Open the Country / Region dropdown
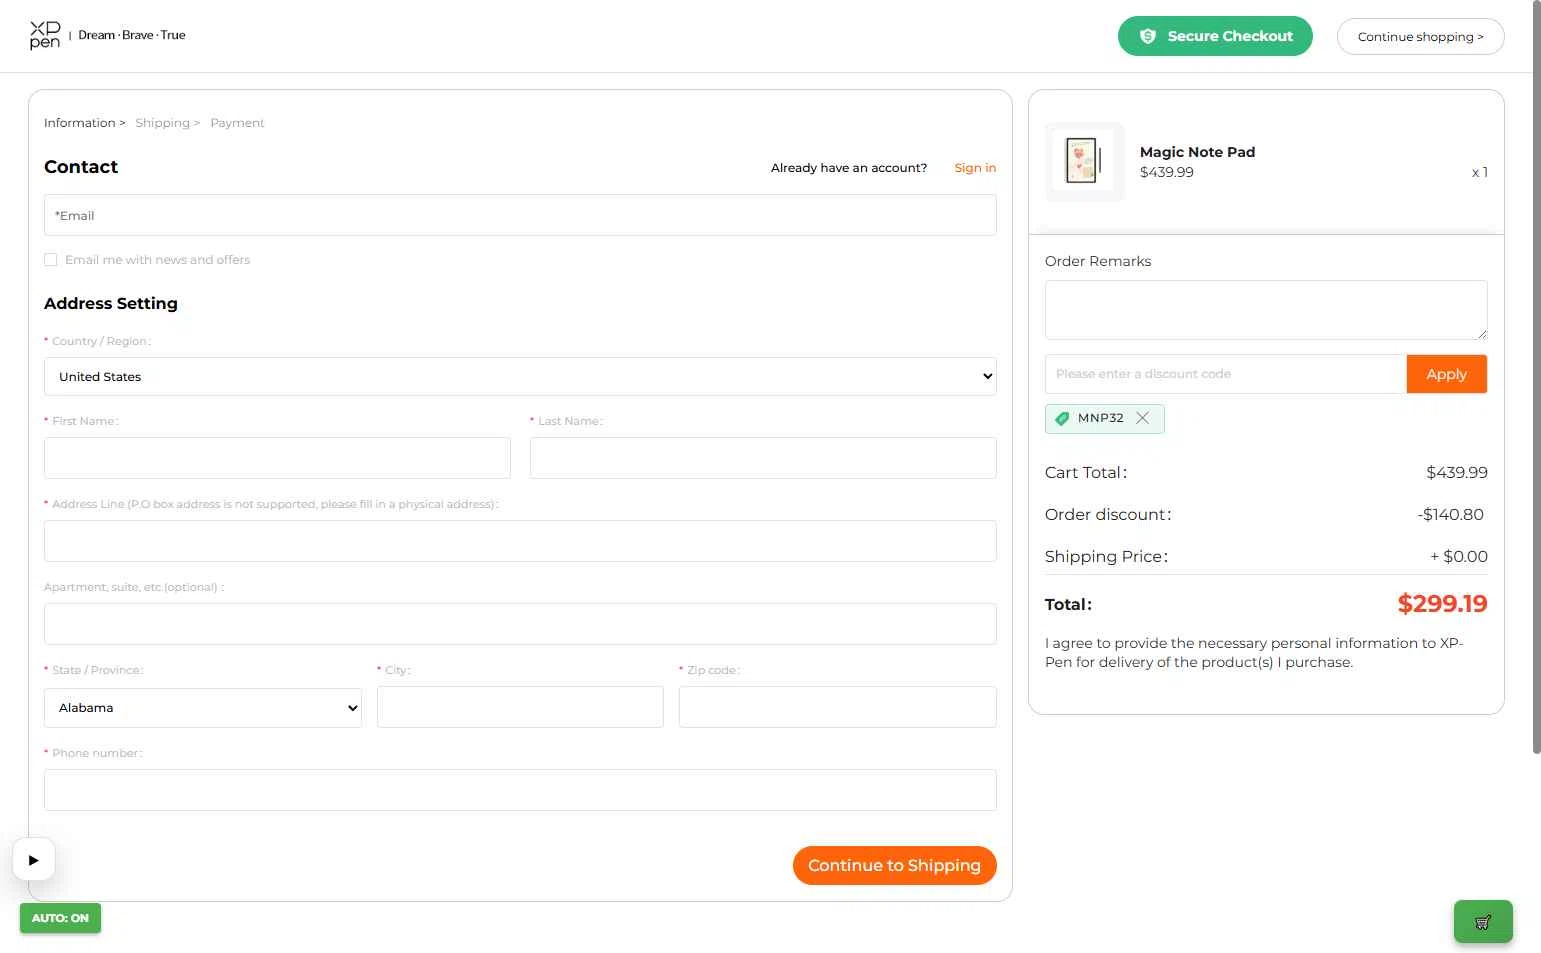Screen dimensions: 1541x953 520,377
